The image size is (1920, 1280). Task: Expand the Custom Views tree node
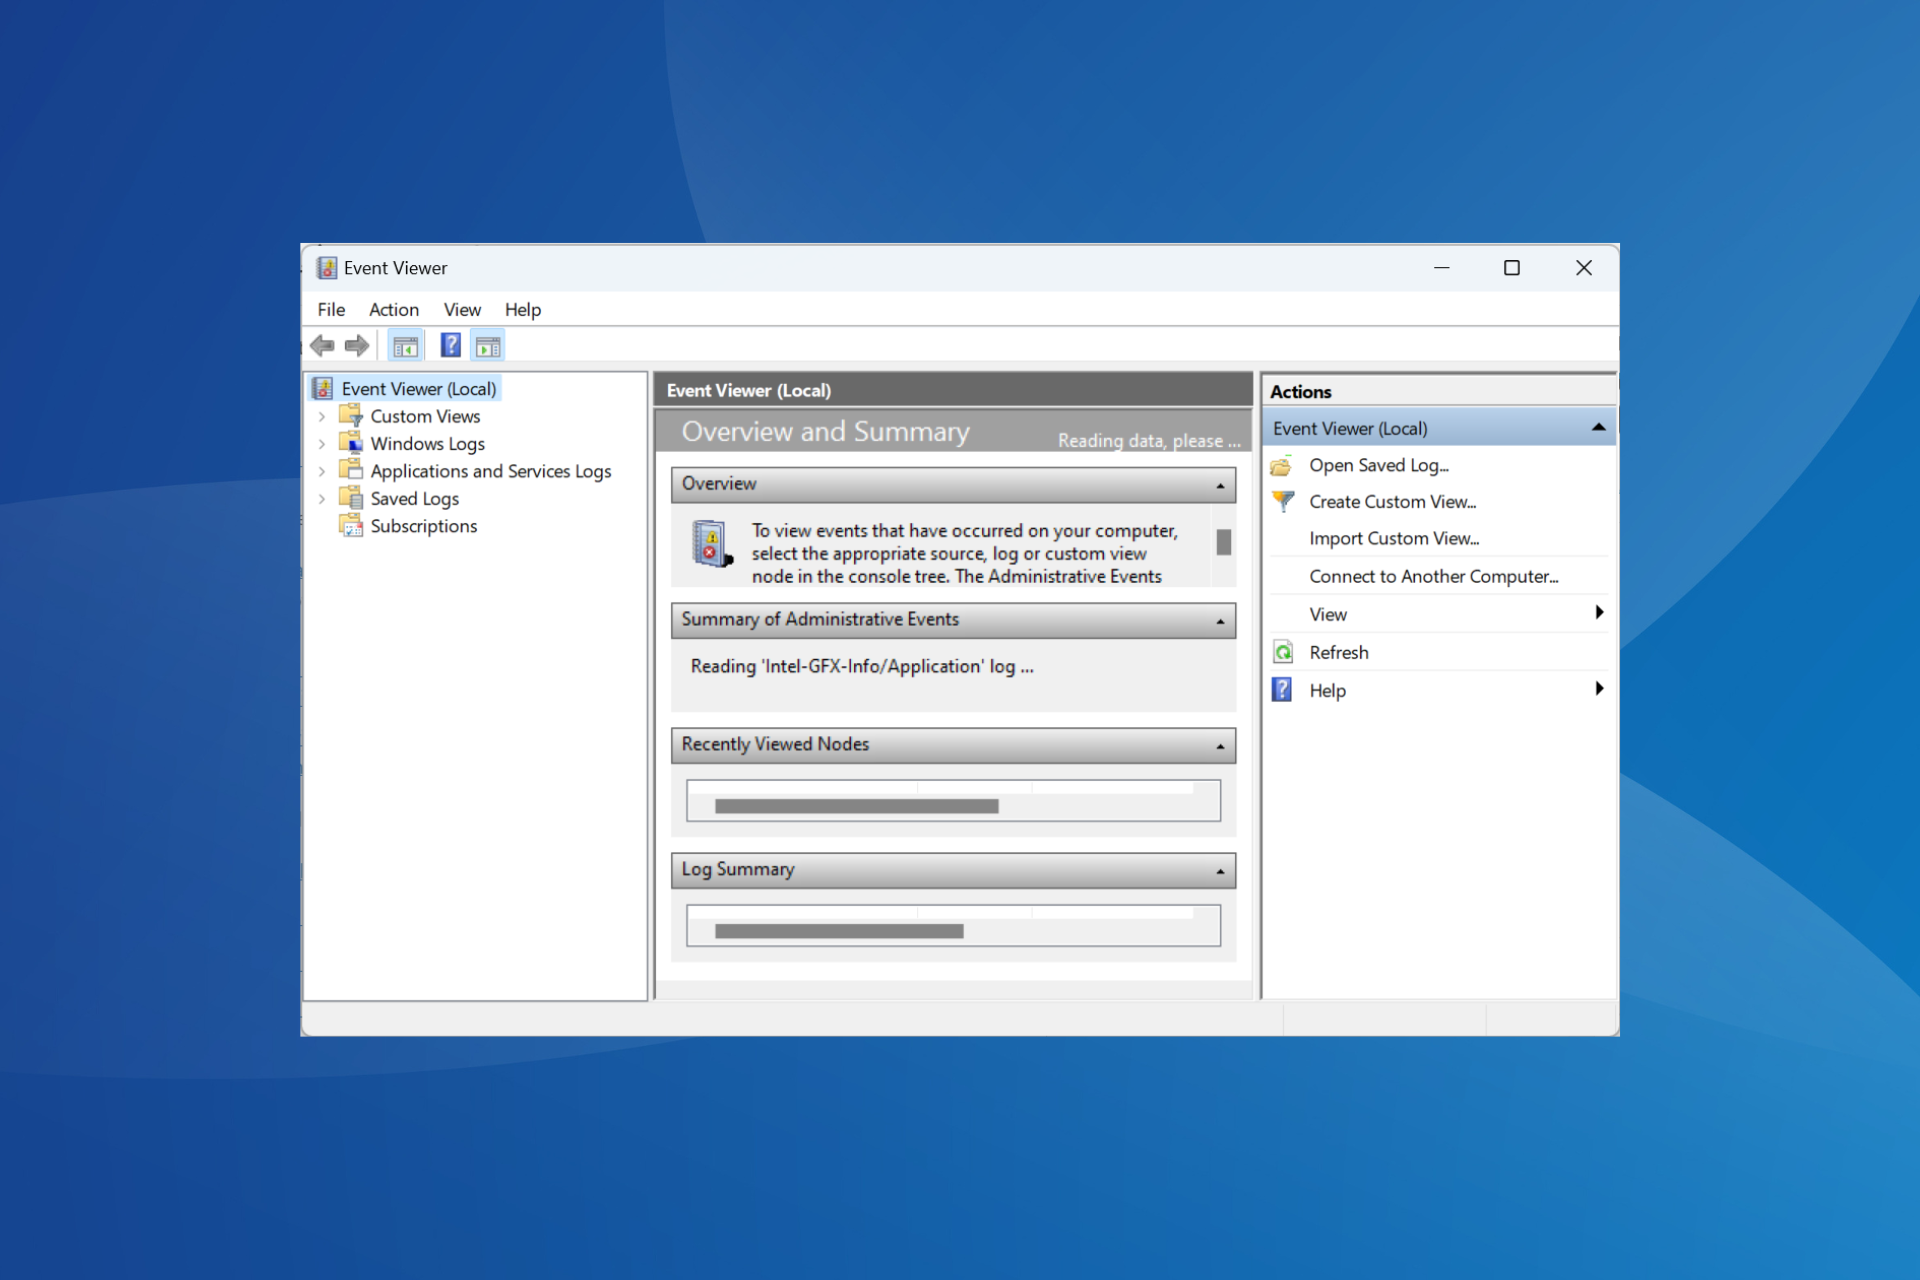331,416
